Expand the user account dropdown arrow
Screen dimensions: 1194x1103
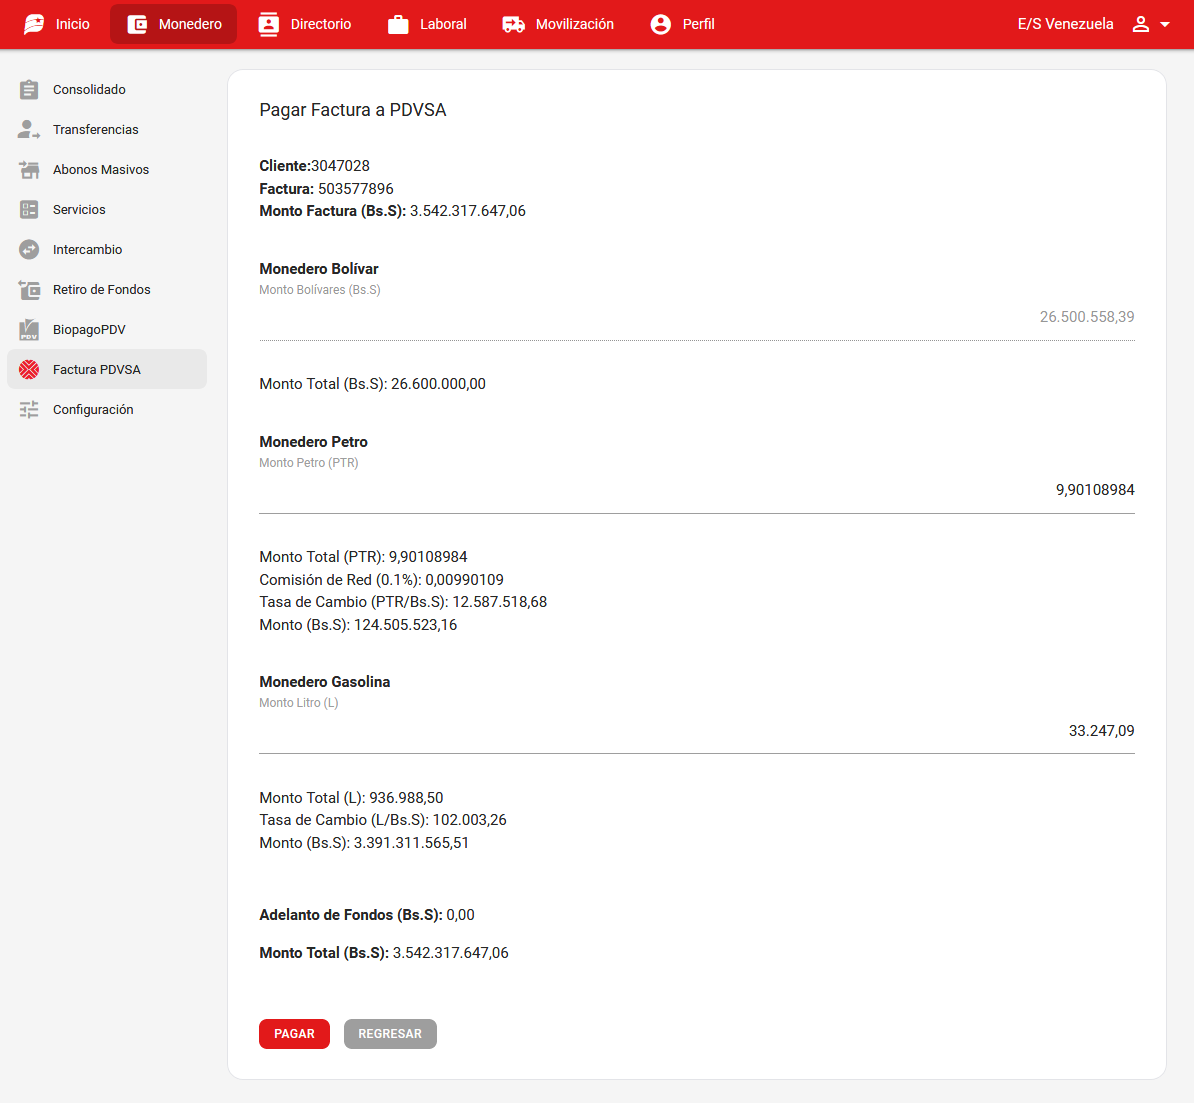1164,24
